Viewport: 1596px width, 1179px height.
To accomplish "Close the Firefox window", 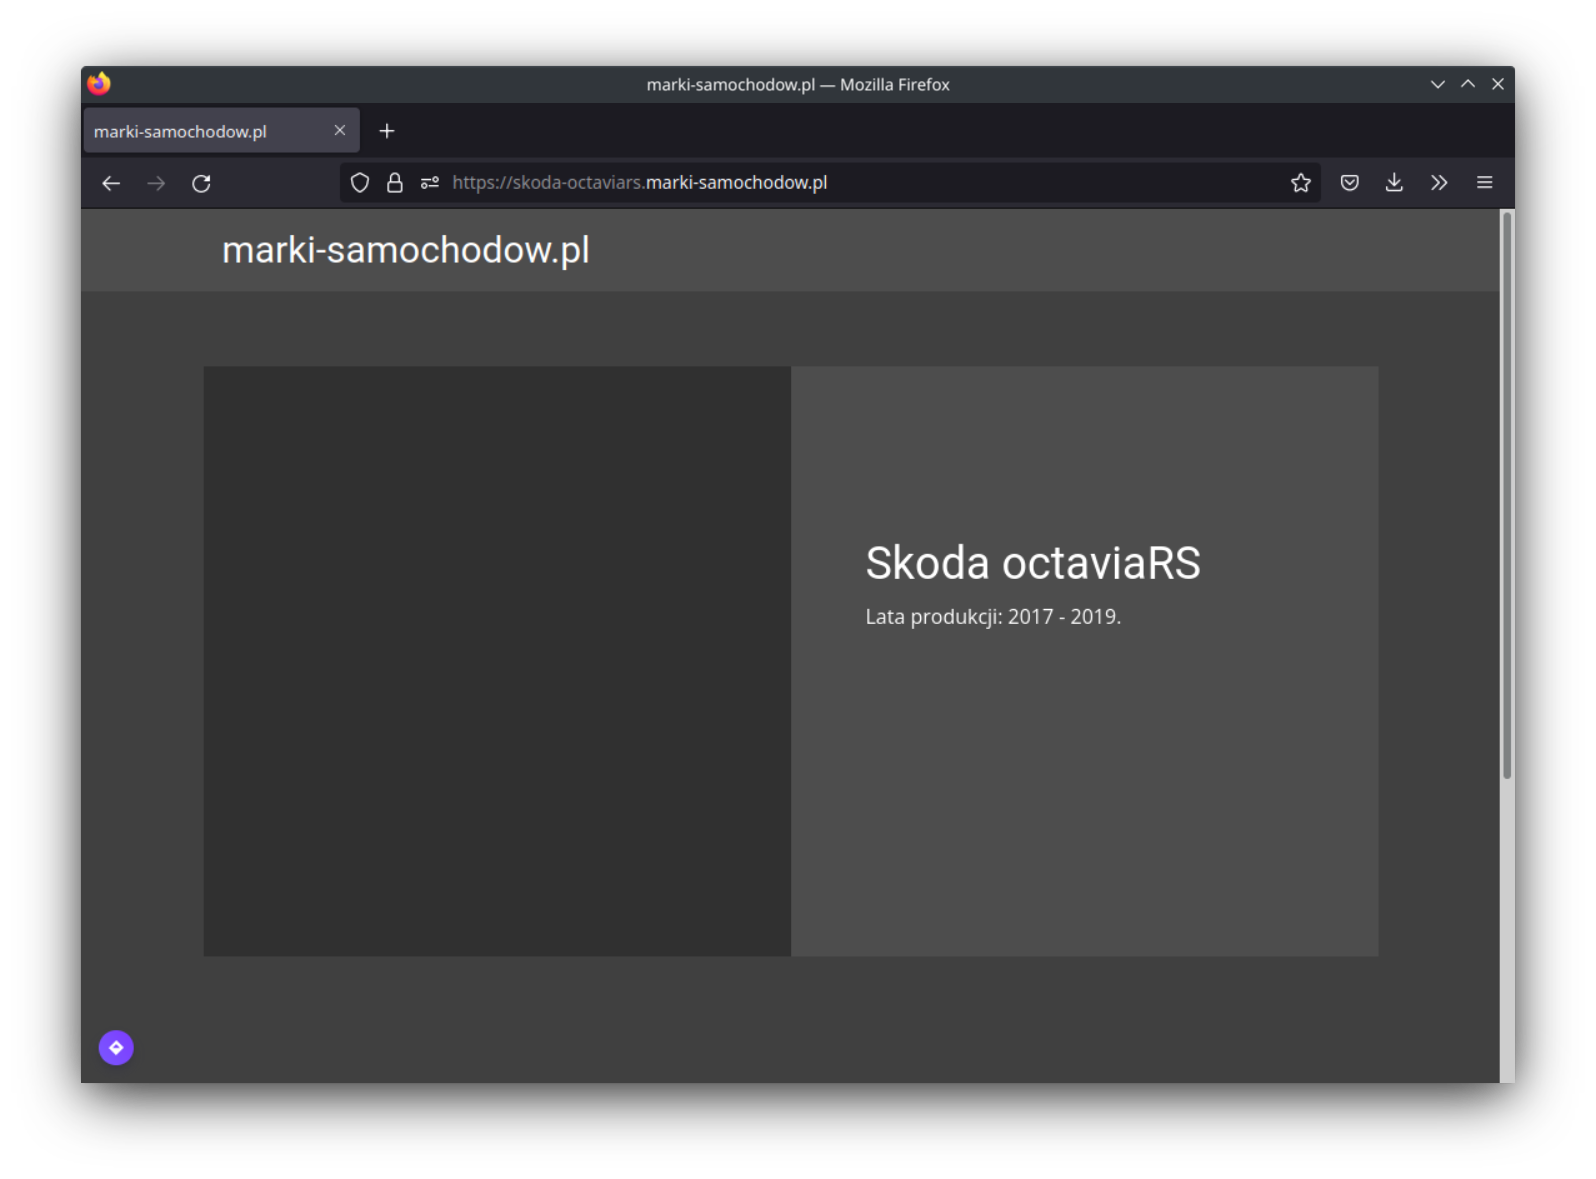I will [1497, 84].
